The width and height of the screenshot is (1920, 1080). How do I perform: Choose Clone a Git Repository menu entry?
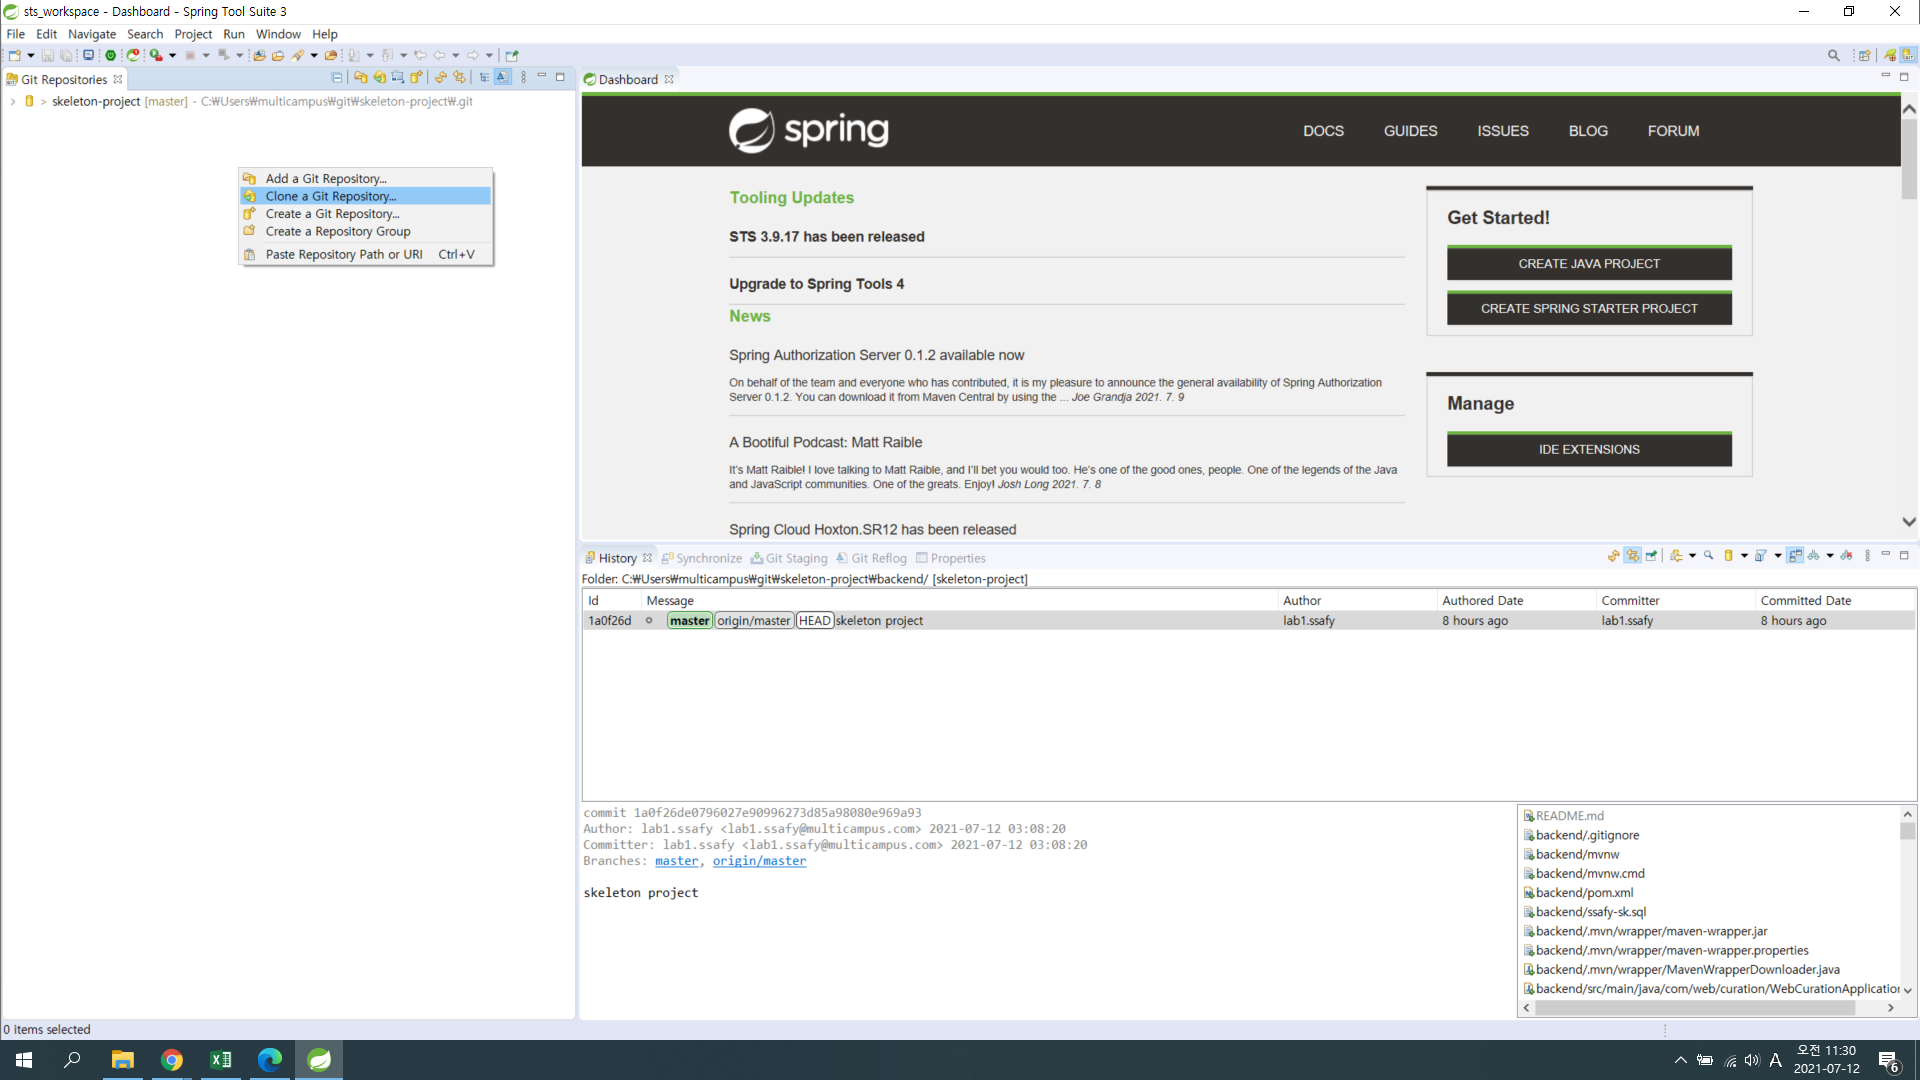(330, 196)
